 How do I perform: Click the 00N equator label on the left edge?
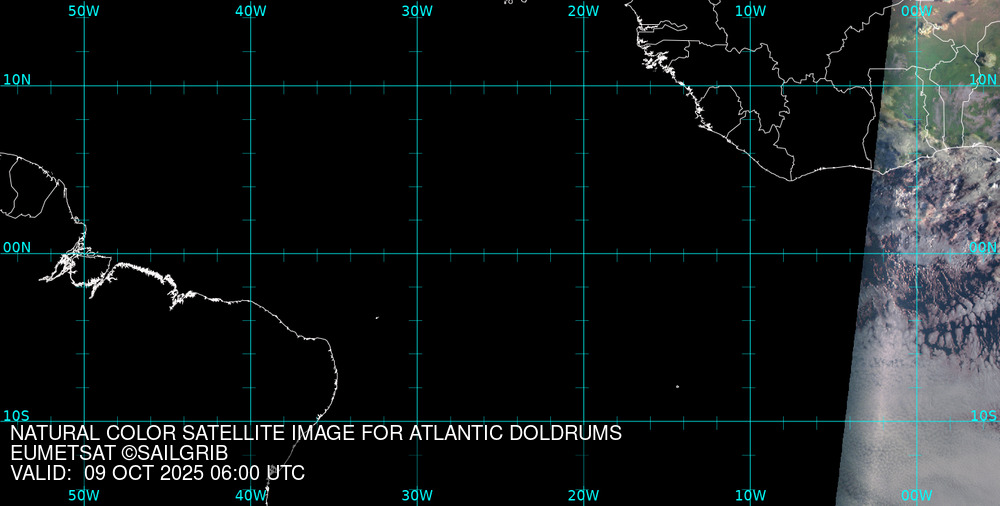[x=17, y=247]
